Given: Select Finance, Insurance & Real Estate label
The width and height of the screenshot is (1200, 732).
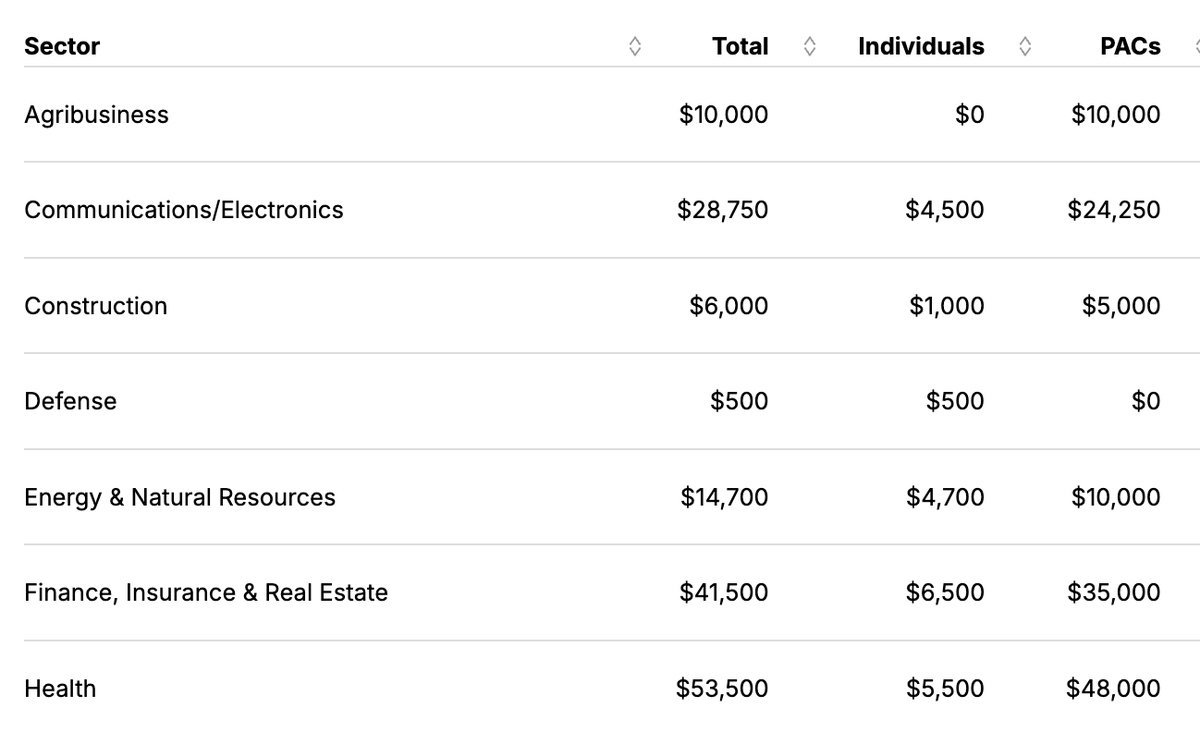Looking at the screenshot, I should tap(205, 593).
